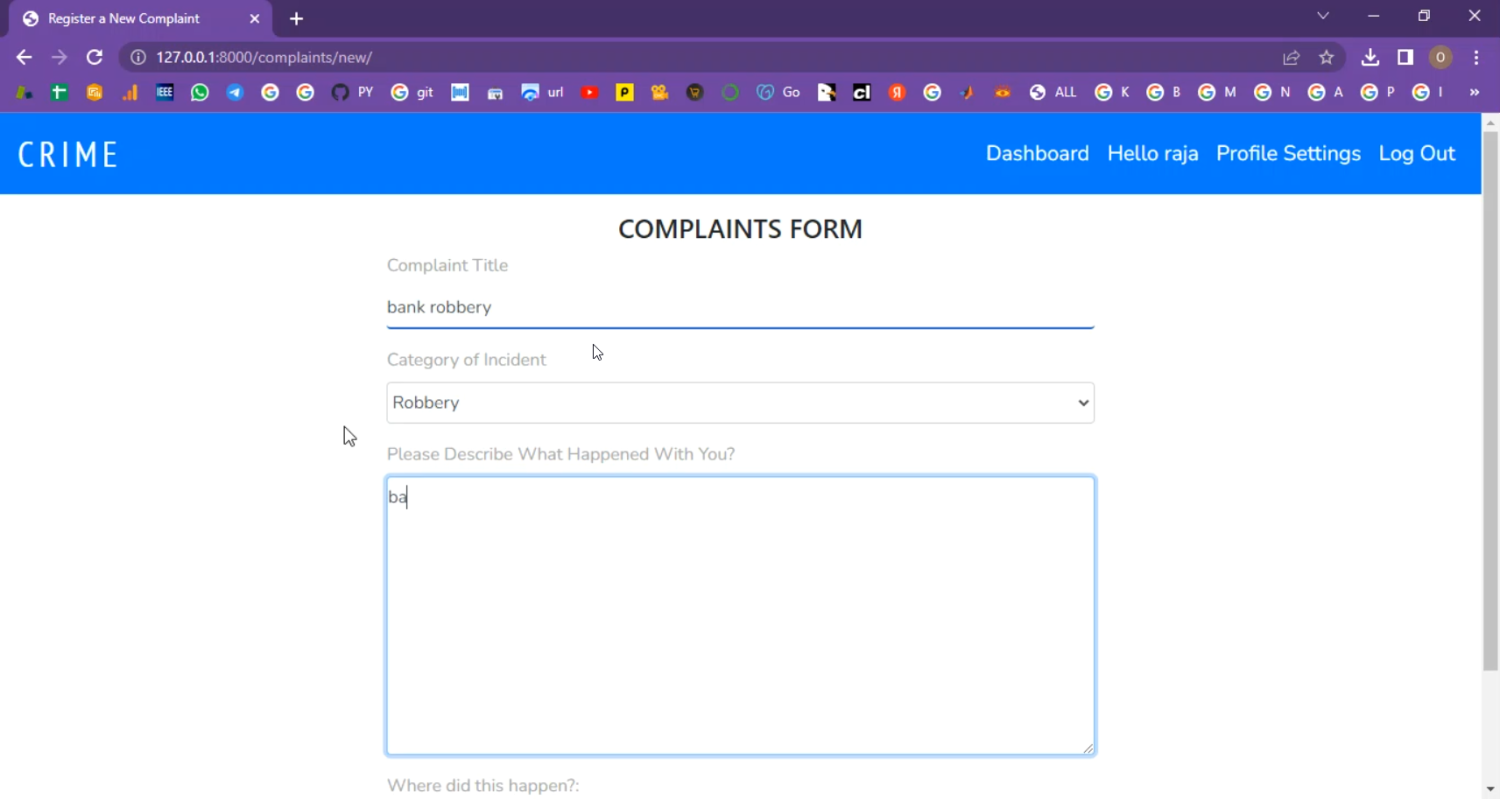
Task: Bookmark this page with the star icon
Action: [1326, 57]
